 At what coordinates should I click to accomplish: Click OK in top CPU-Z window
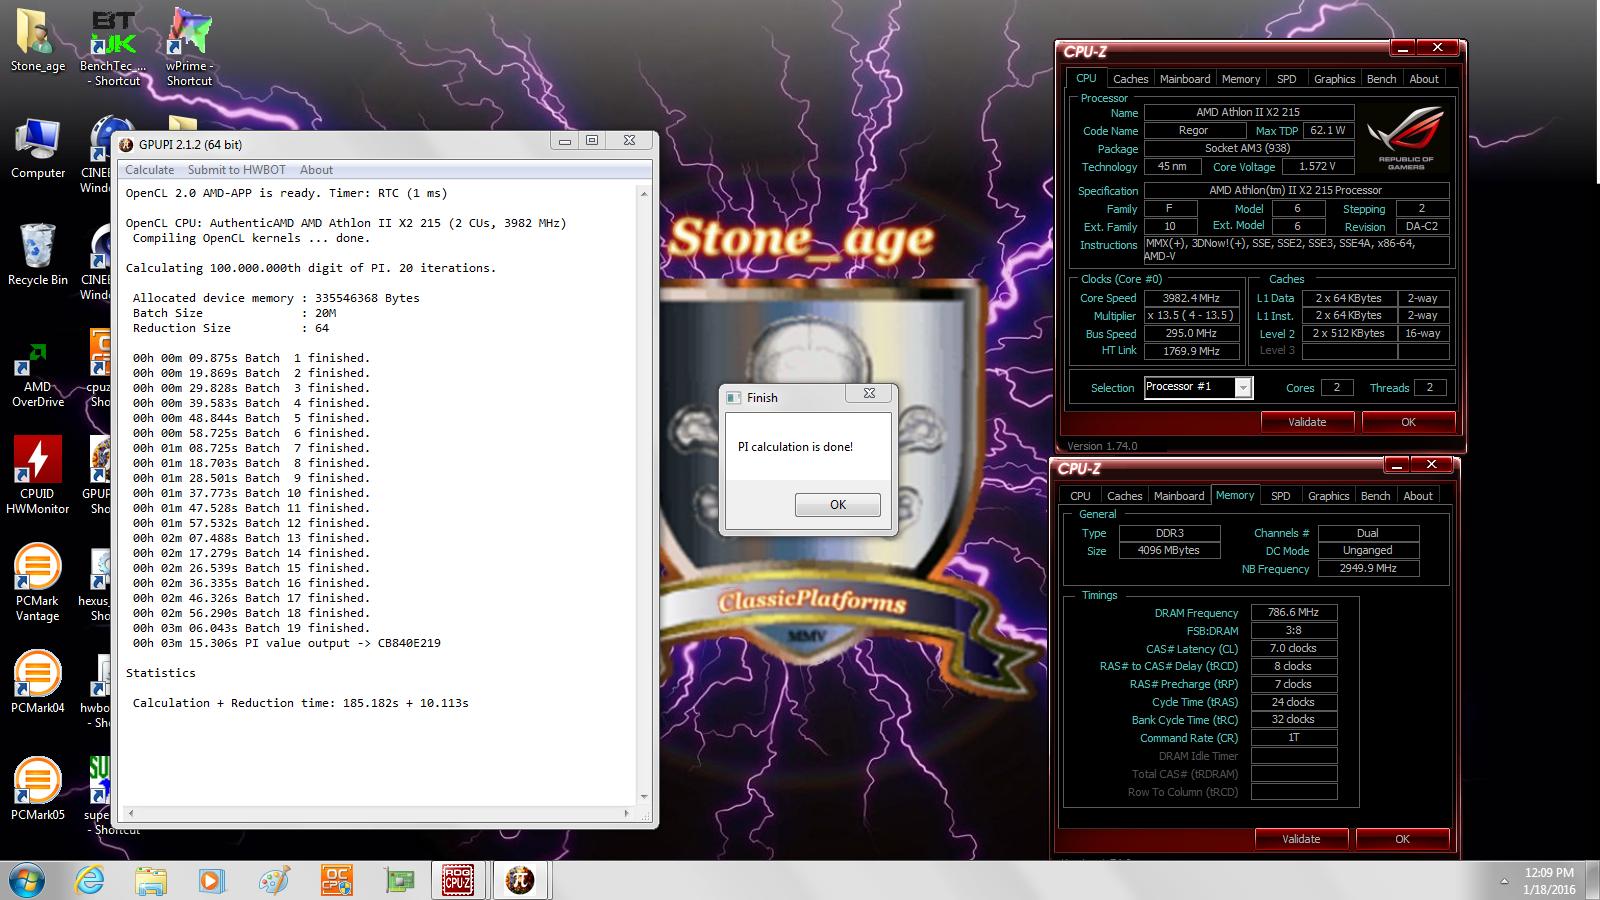tap(1408, 422)
